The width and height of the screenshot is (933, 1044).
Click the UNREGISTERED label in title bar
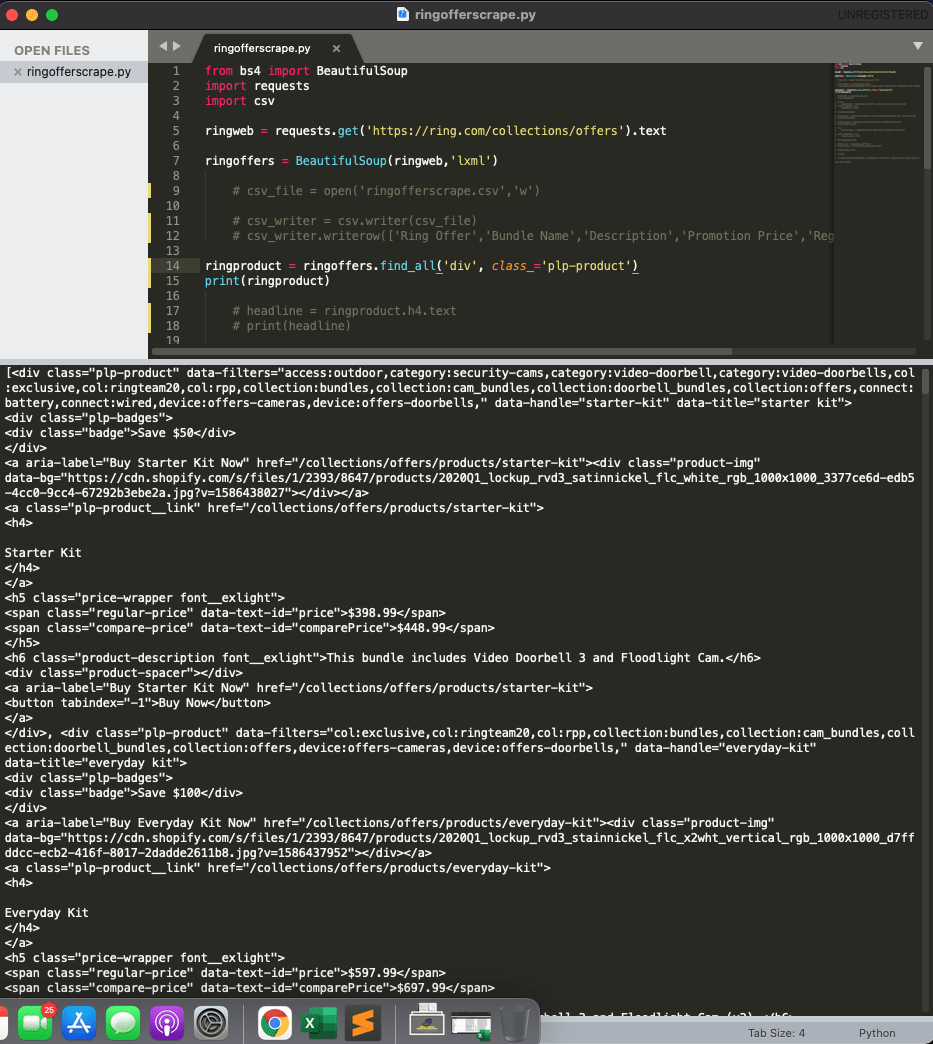point(882,15)
